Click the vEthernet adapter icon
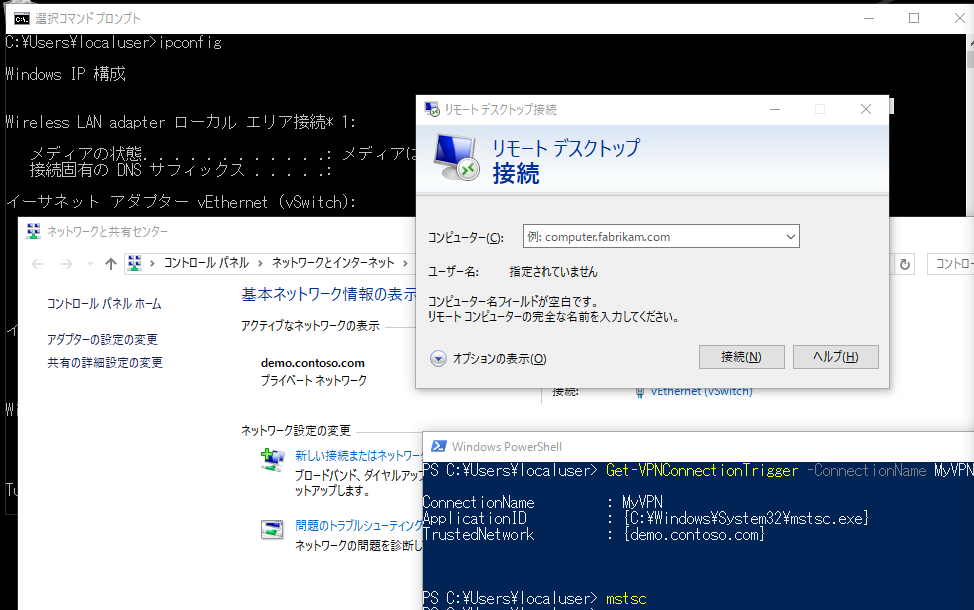The height and width of the screenshot is (610, 974). point(639,392)
